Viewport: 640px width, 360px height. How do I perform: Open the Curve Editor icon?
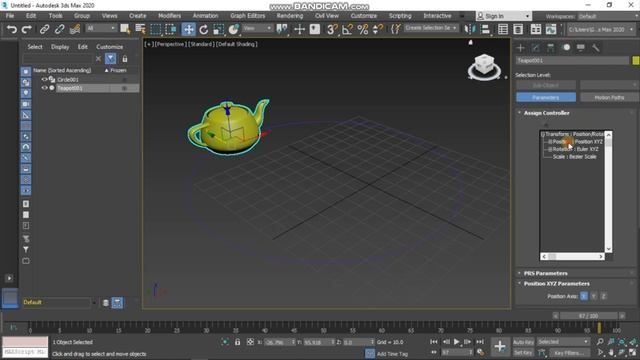coord(551,29)
